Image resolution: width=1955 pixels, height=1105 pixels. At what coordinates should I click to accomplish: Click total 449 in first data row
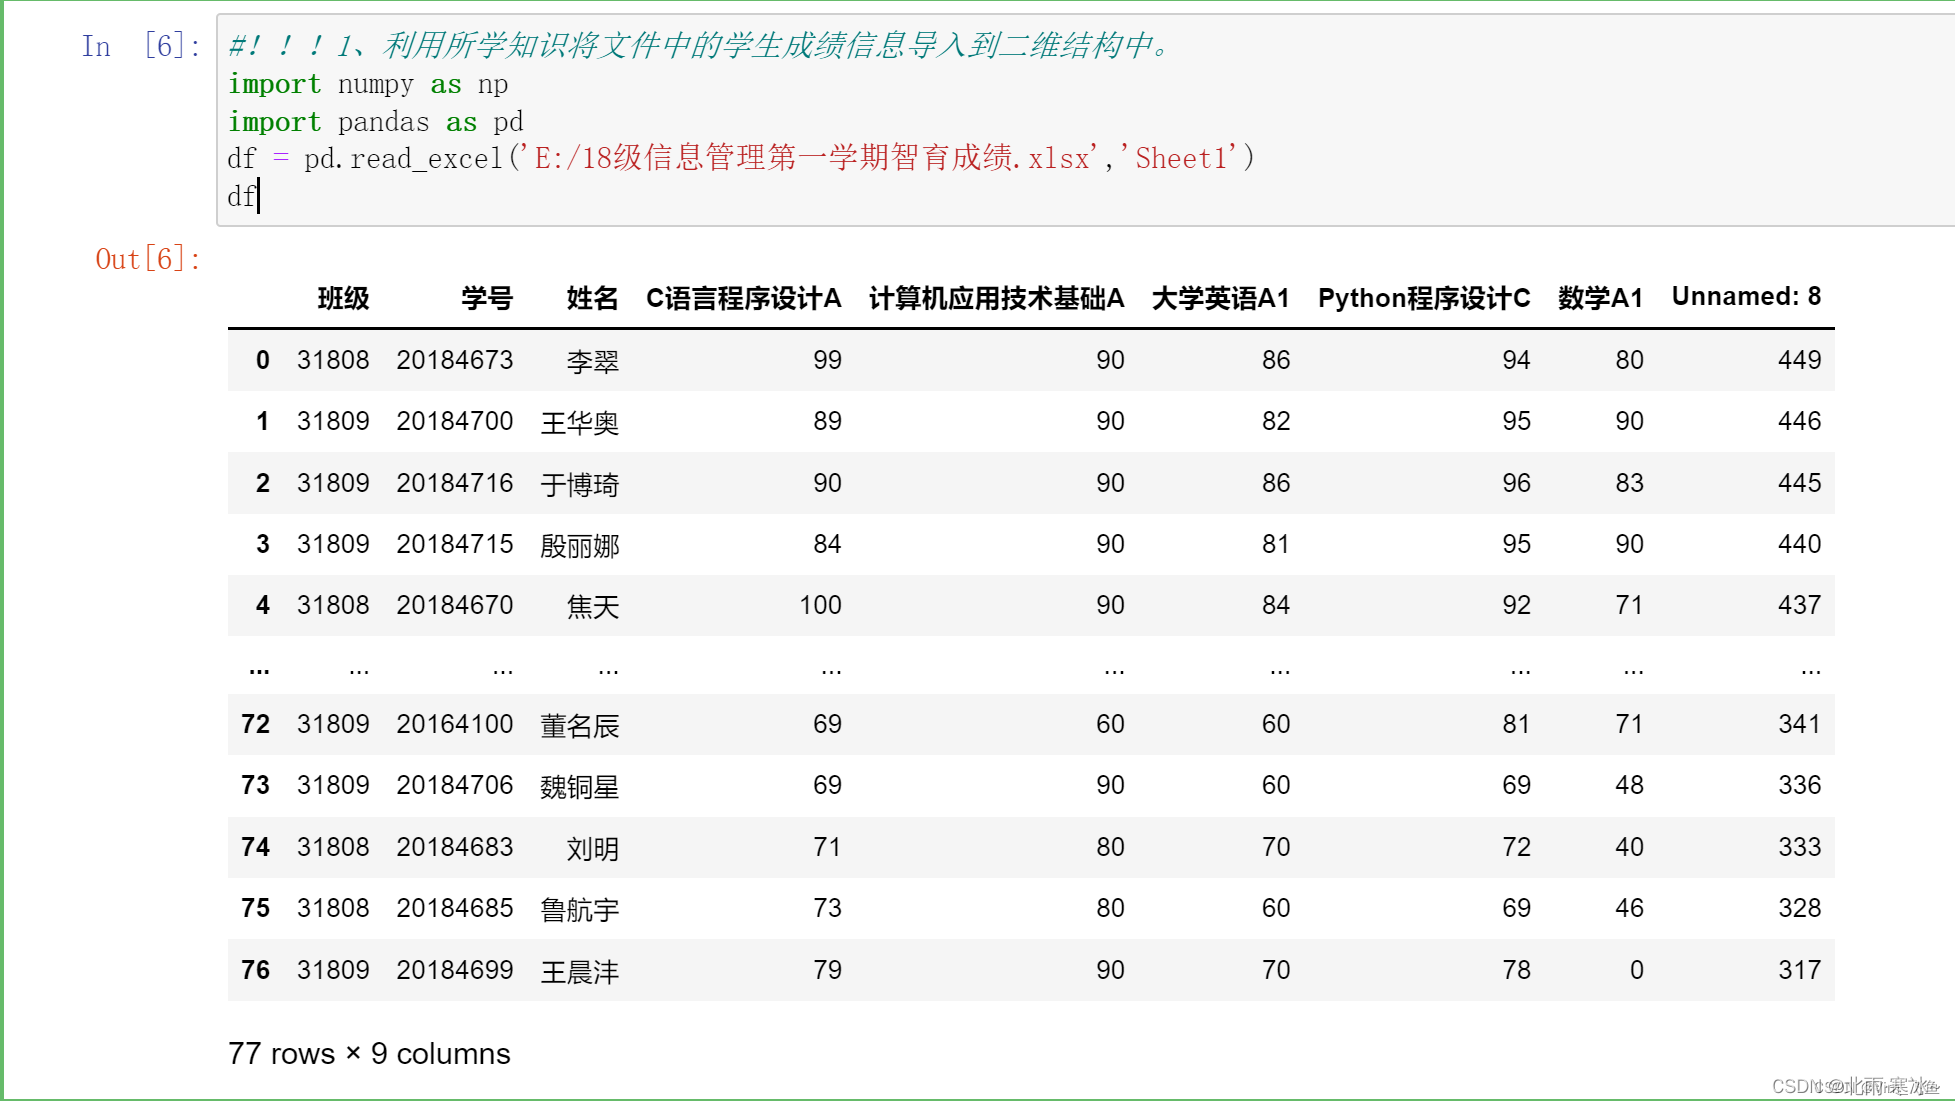[1799, 360]
